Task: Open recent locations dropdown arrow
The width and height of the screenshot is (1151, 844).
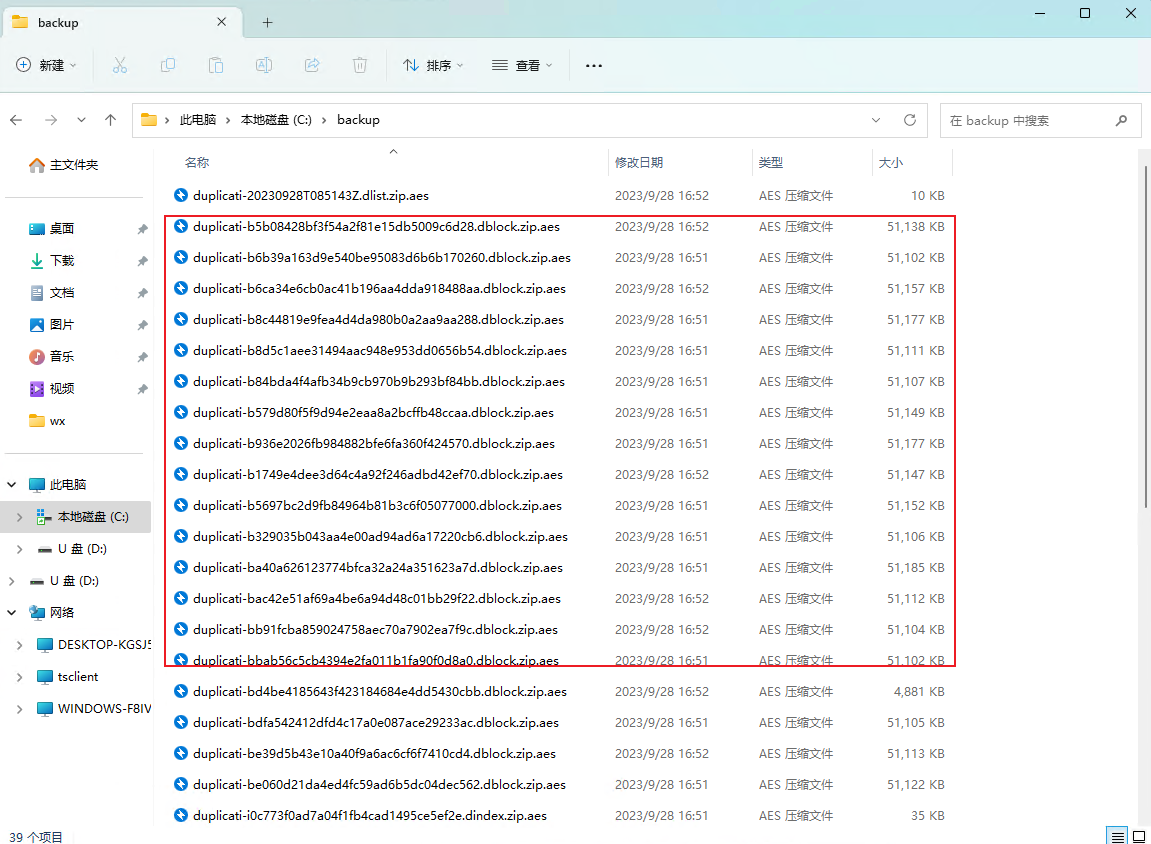Action: (81, 120)
